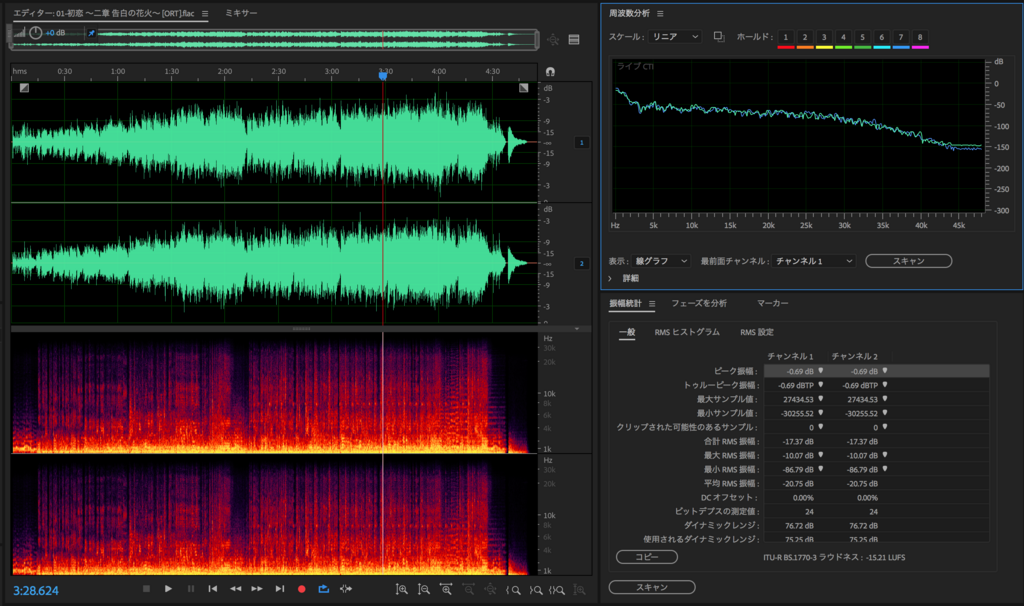This screenshot has height=606, width=1024.
Task: Click スキャン button in amplitude statistics panel
Action: coord(652,587)
